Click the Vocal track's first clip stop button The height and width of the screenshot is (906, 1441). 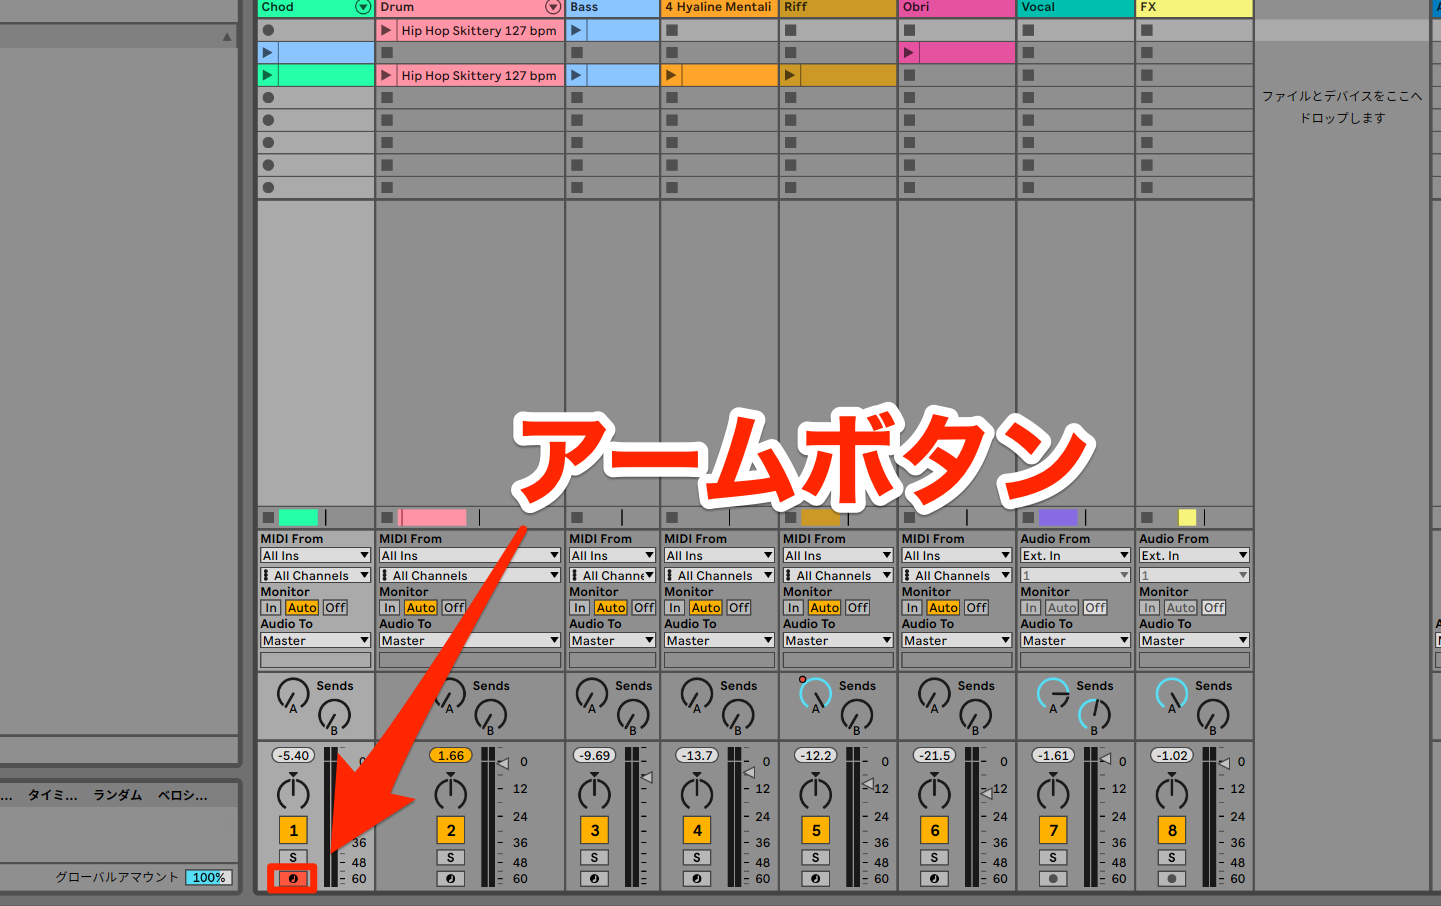tap(1028, 30)
